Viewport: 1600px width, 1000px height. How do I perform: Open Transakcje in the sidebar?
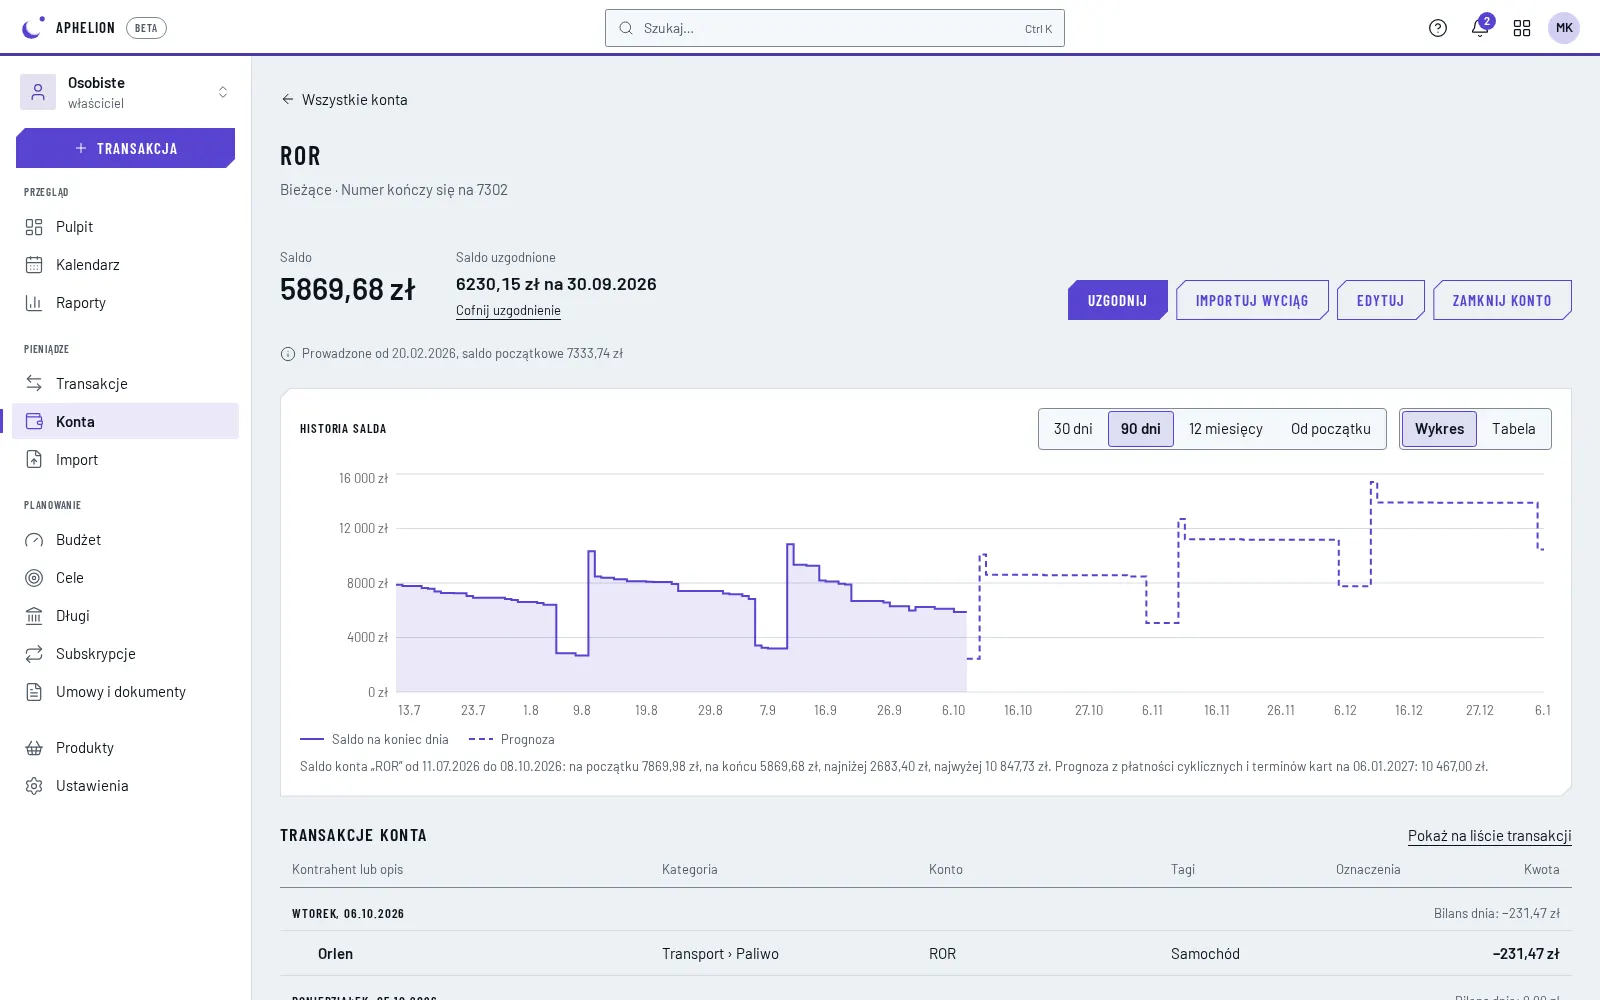click(126, 384)
